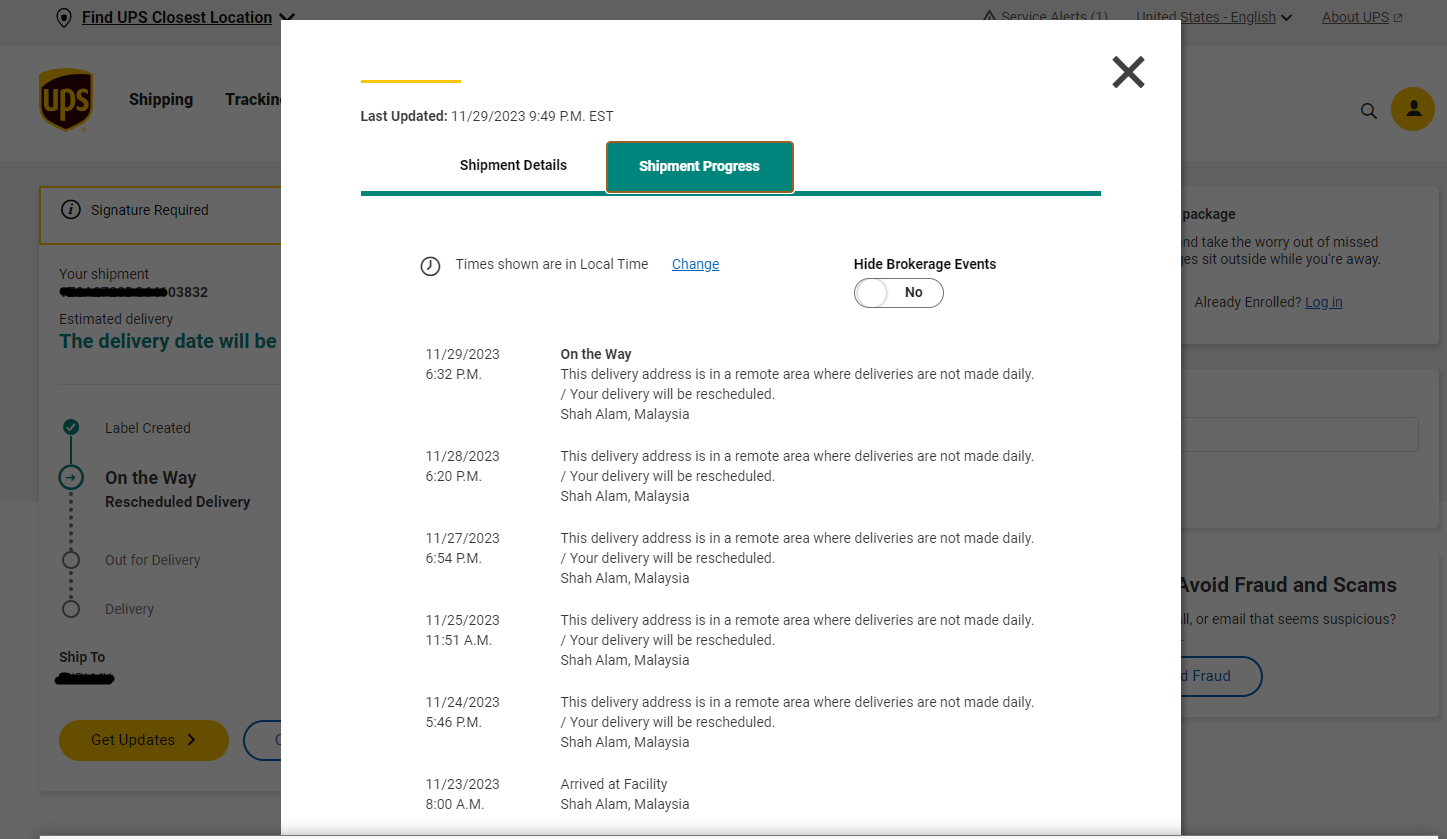Open the user profile icon
Screen dimensions: 1447x839
(1413, 109)
